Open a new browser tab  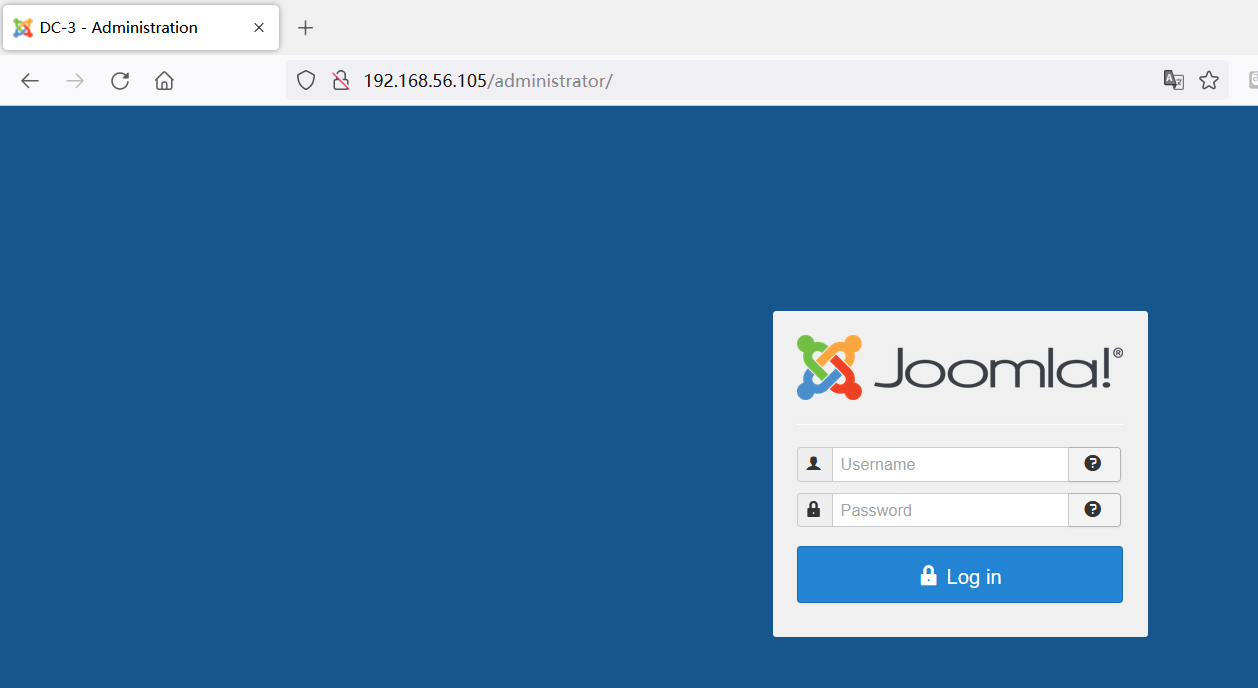(306, 28)
